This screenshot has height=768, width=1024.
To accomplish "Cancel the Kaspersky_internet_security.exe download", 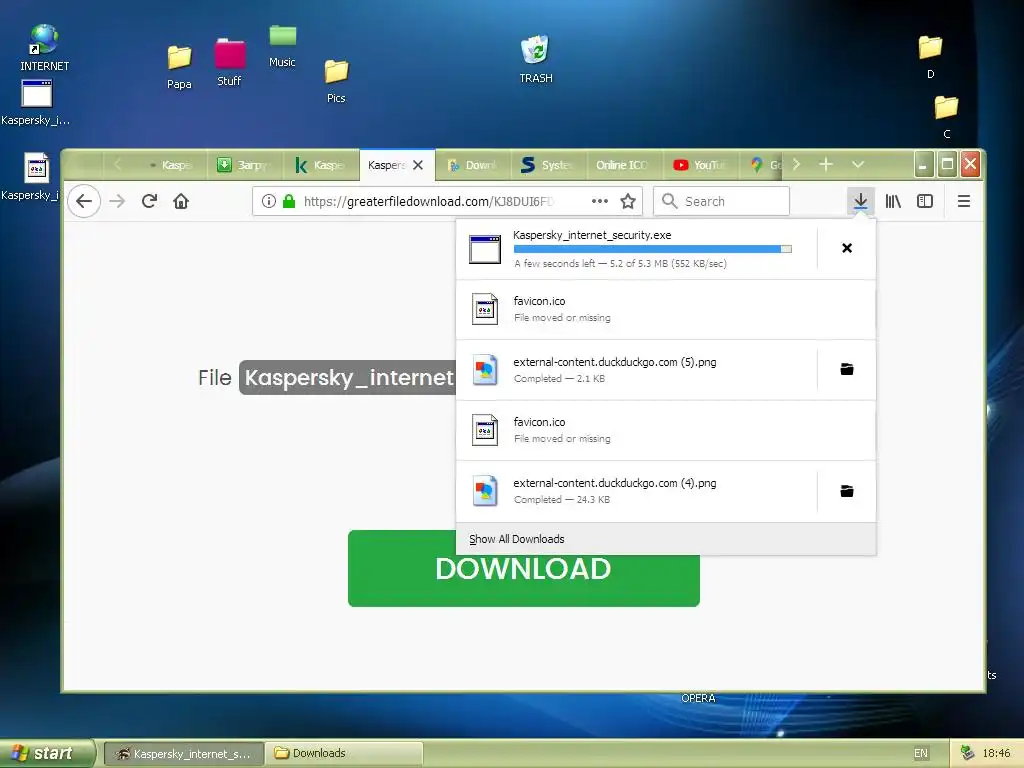I will [x=846, y=248].
